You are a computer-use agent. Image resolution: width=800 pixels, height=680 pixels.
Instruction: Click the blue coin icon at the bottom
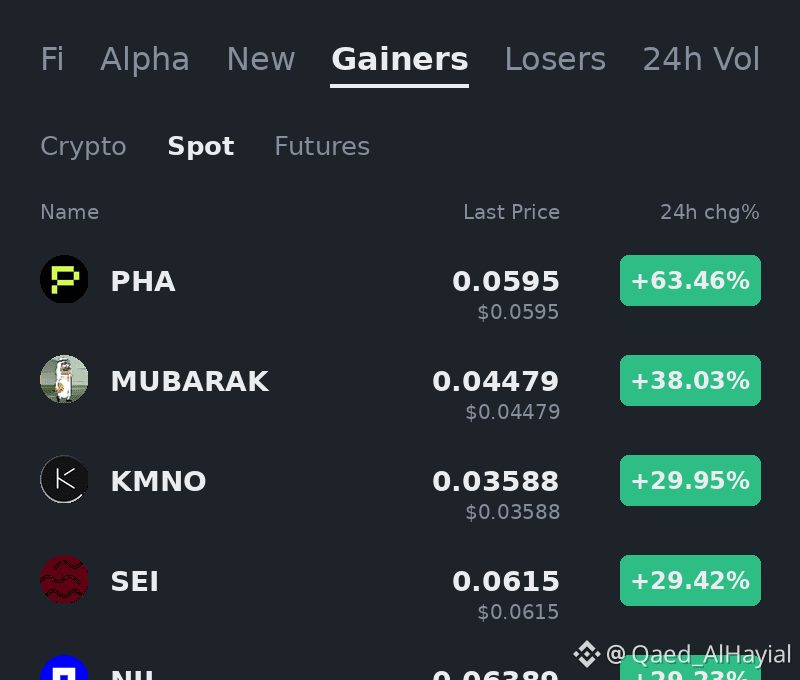tap(64, 667)
